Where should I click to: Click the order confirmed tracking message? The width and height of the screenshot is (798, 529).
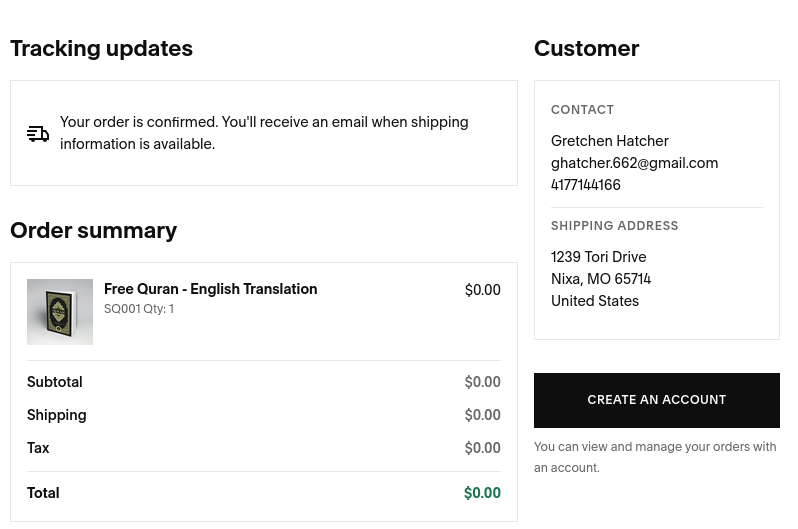264,133
